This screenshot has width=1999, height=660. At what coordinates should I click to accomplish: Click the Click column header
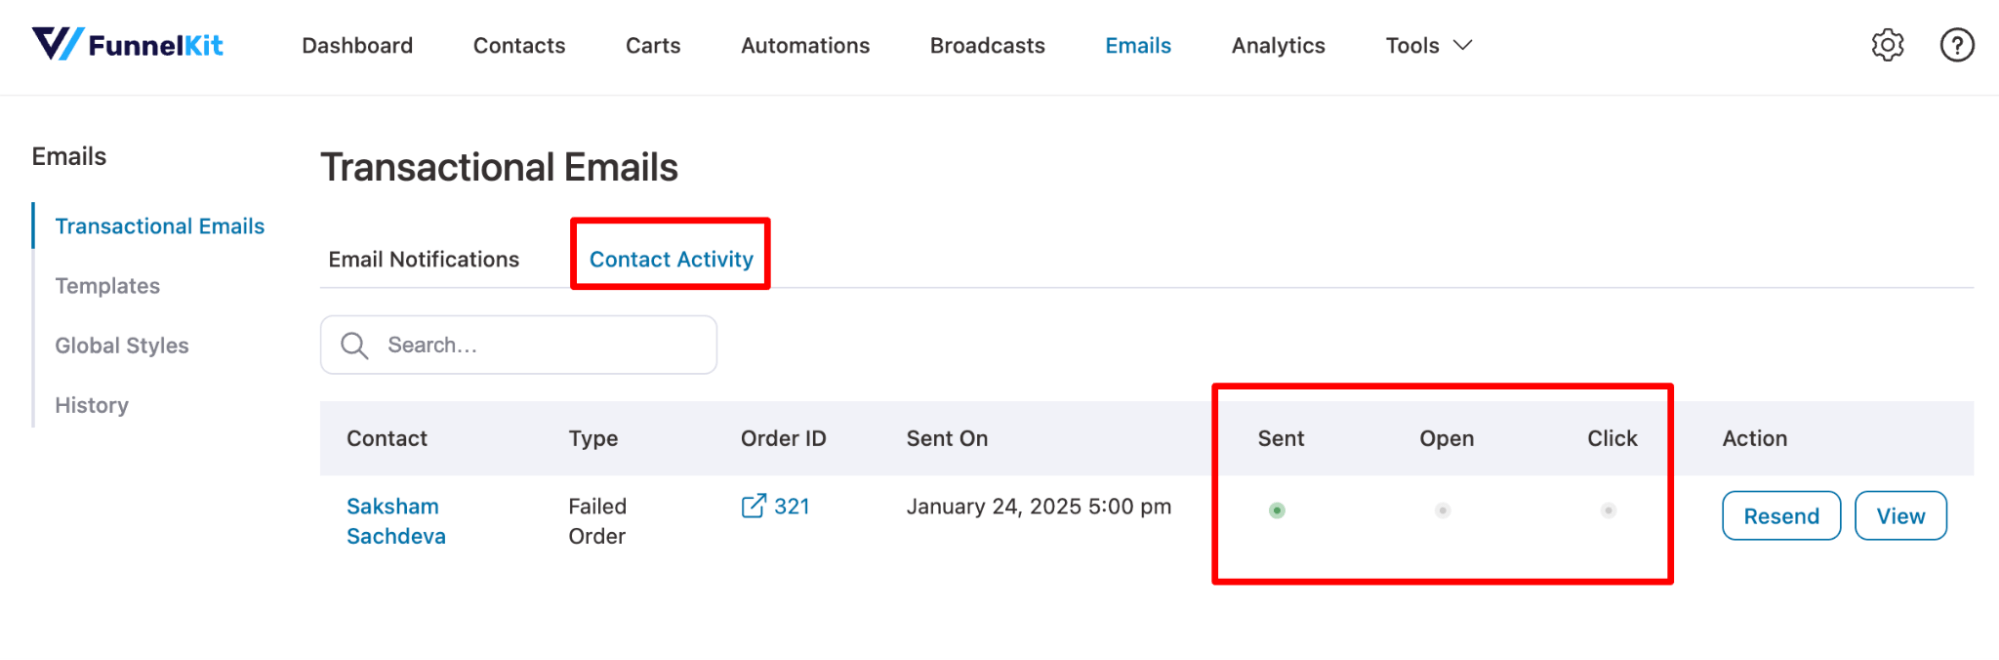click(x=1612, y=439)
